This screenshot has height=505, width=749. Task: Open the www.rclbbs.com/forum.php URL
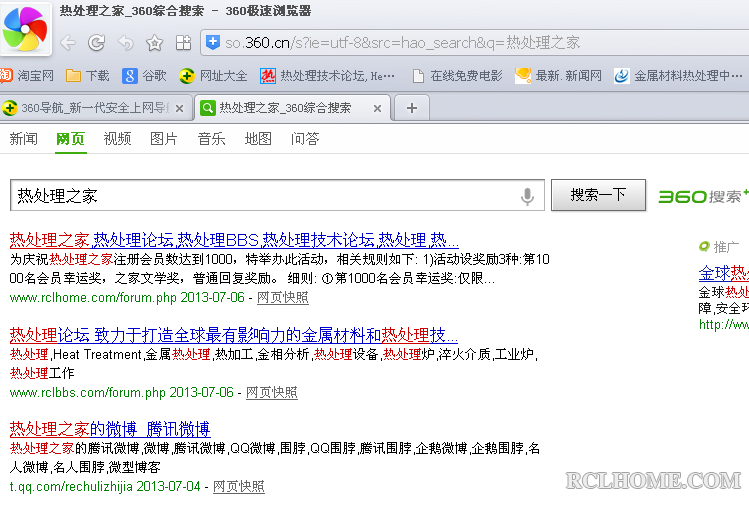pos(87,393)
